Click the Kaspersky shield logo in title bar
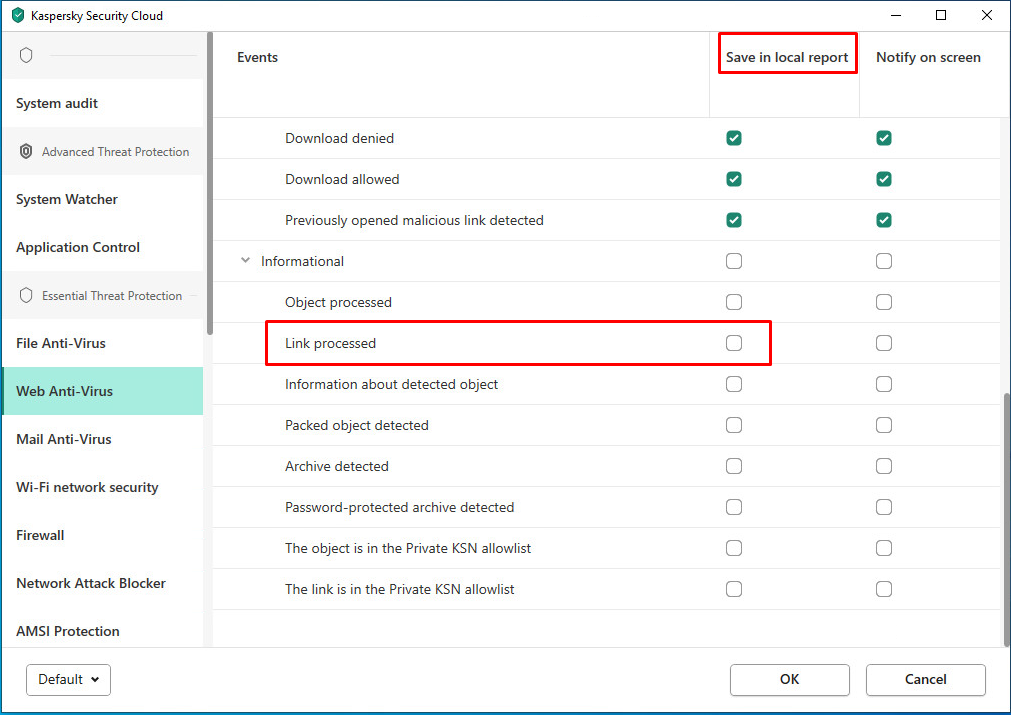 [18, 15]
